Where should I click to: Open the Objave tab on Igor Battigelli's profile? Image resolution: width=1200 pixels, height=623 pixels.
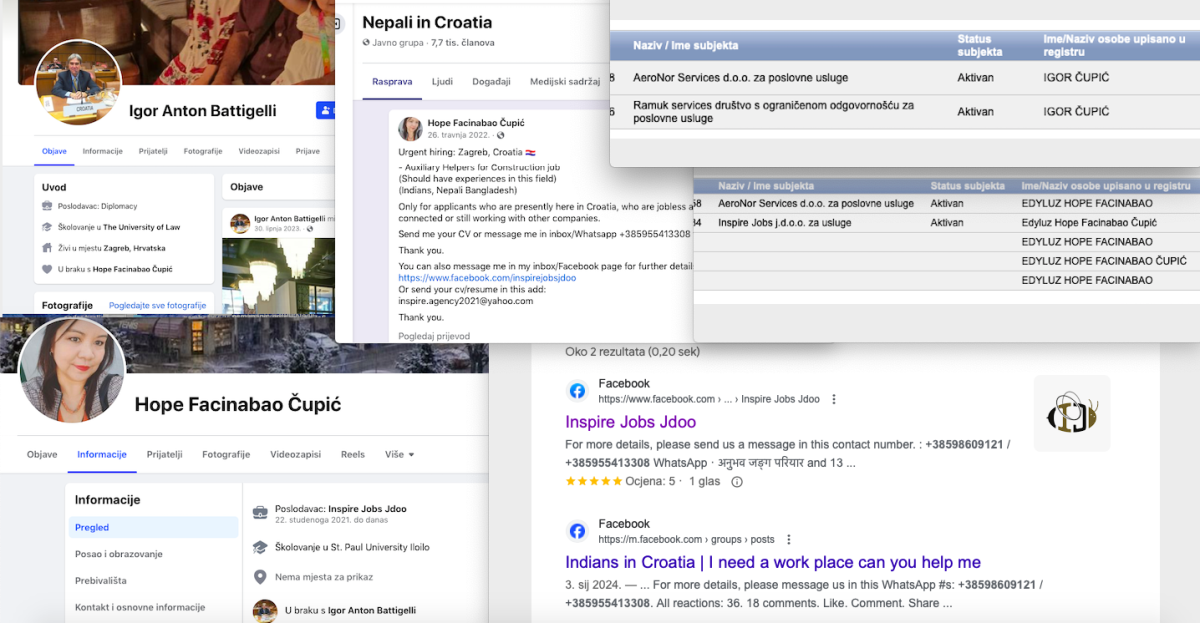coord(54,151)
